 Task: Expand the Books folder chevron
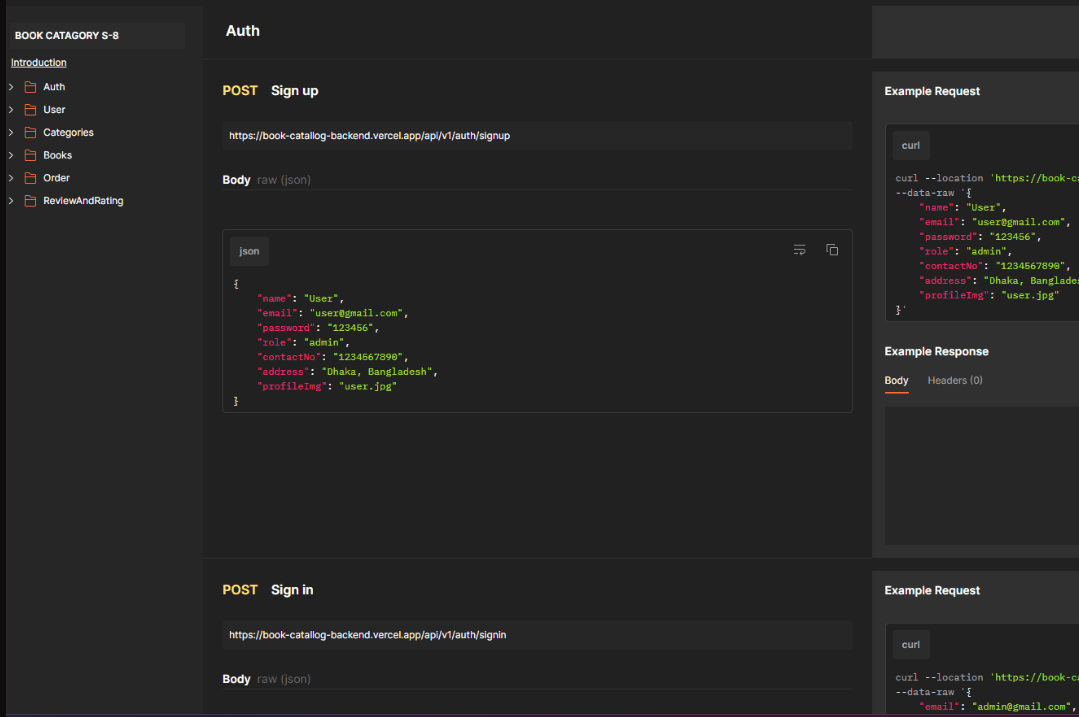pyautogui.click(x=11, y=155)
